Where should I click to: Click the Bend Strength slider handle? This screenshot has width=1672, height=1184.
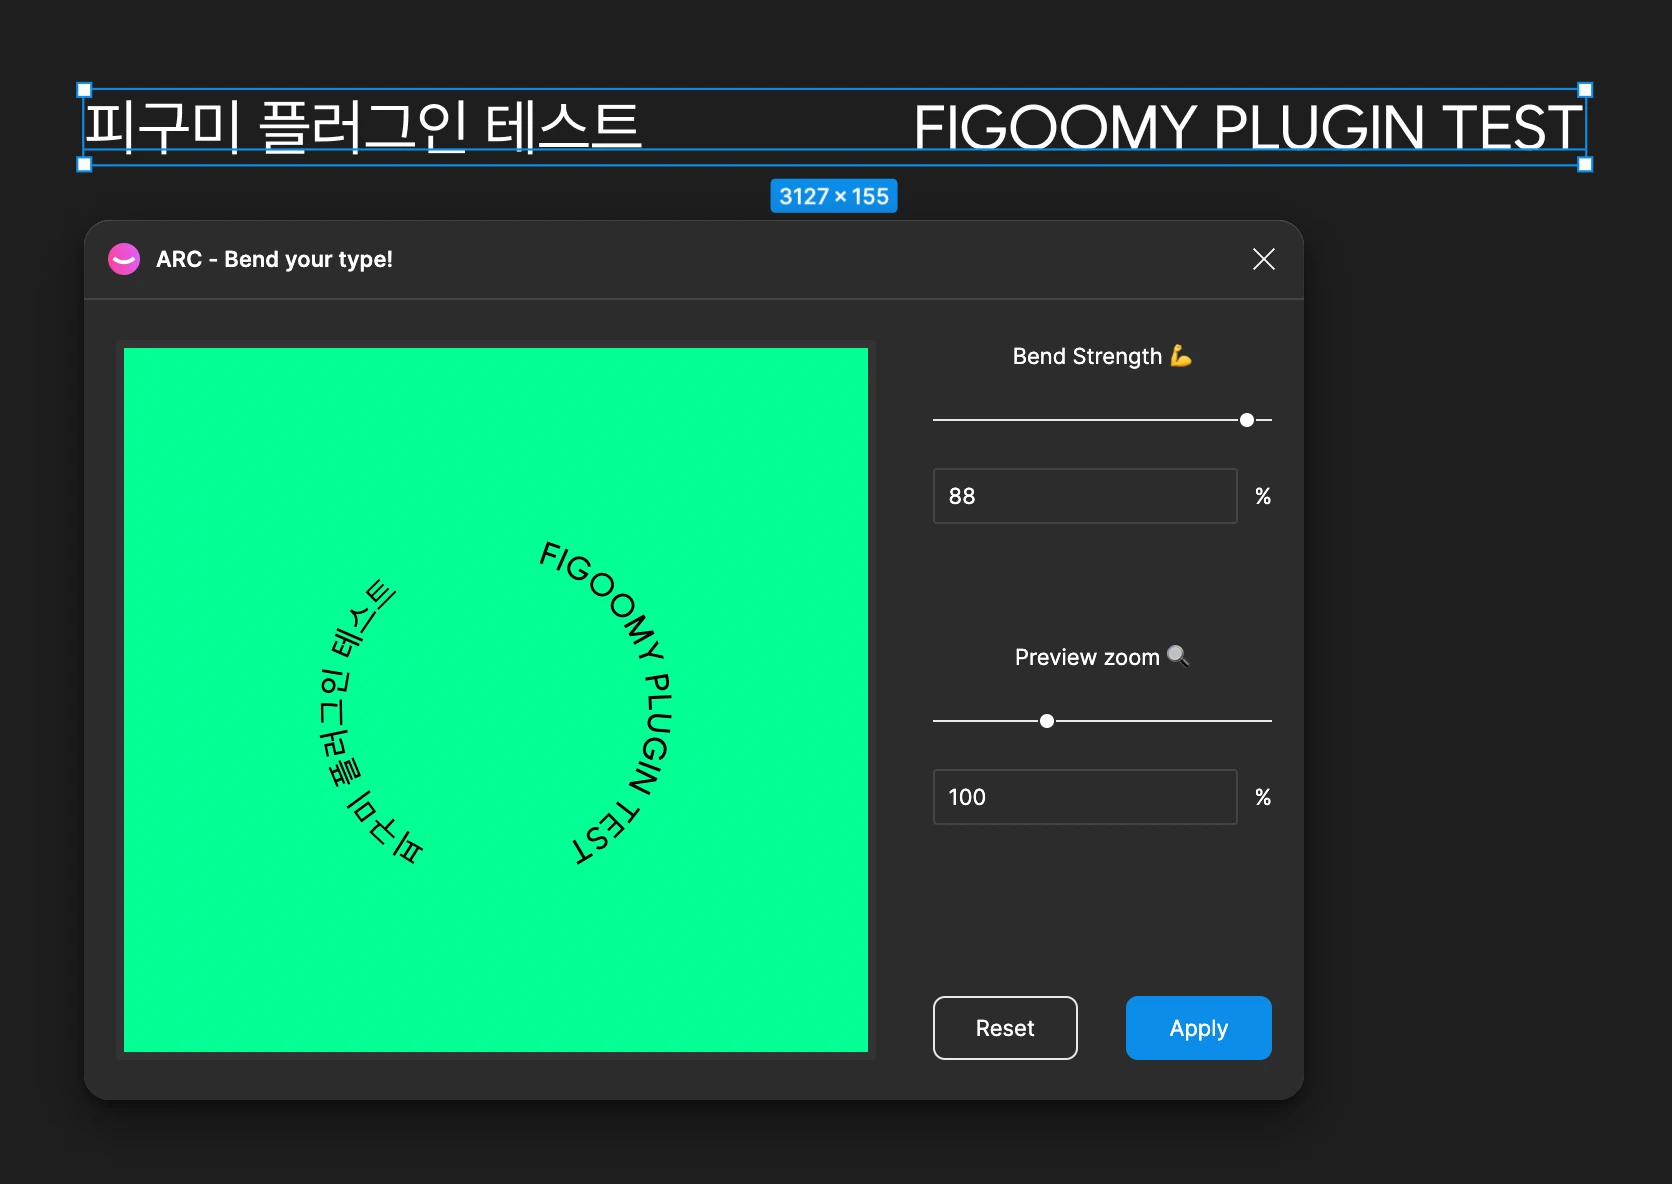pyautogui.click(x=1247, y=420)
